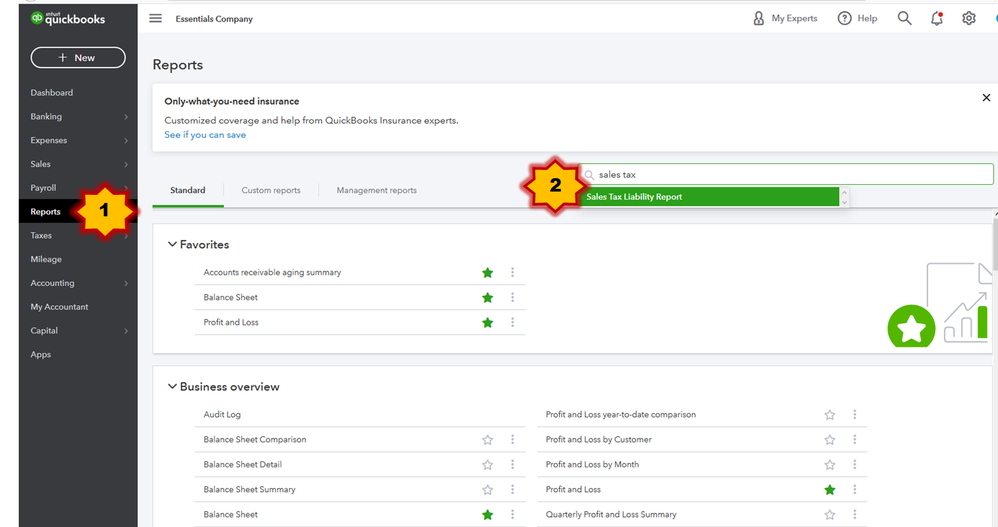Go to Dashboard in the sidebar
Image resolution: width=998 pixels, height=527 pixels.
point(52,92)
